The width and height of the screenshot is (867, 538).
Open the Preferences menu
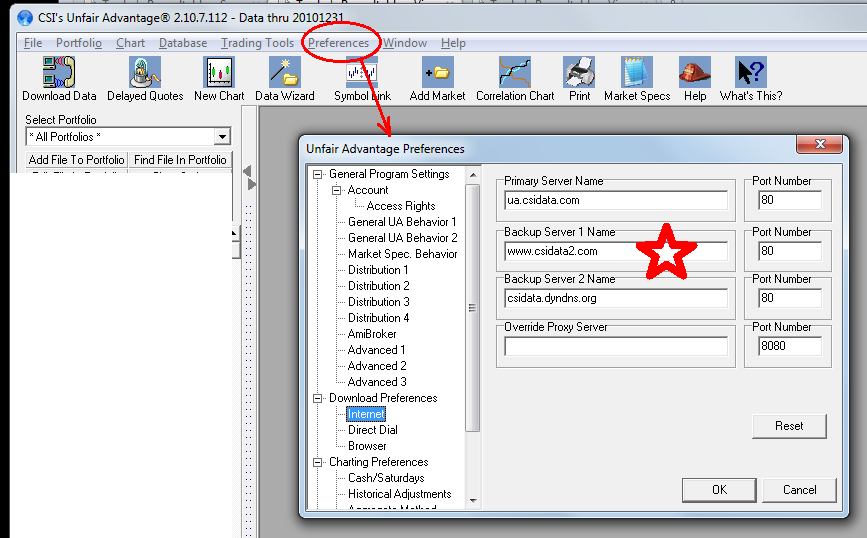coord(338,43)
